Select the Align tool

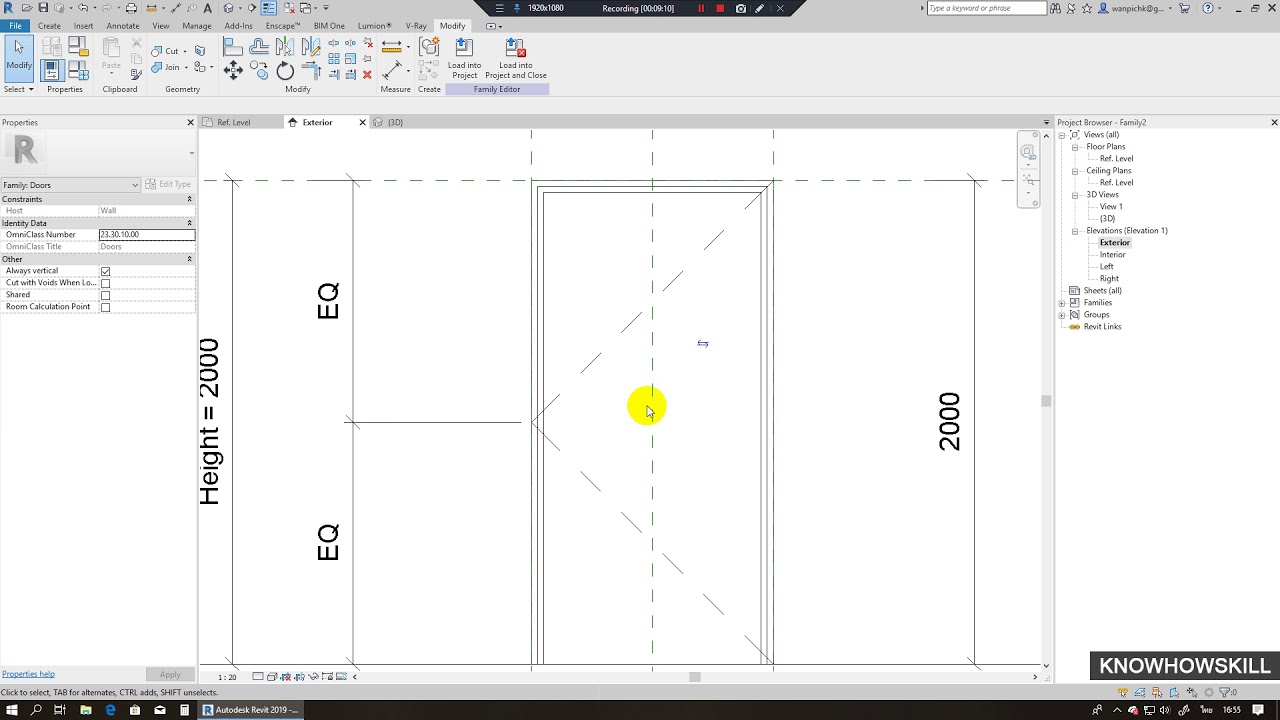tap(233, 46)
